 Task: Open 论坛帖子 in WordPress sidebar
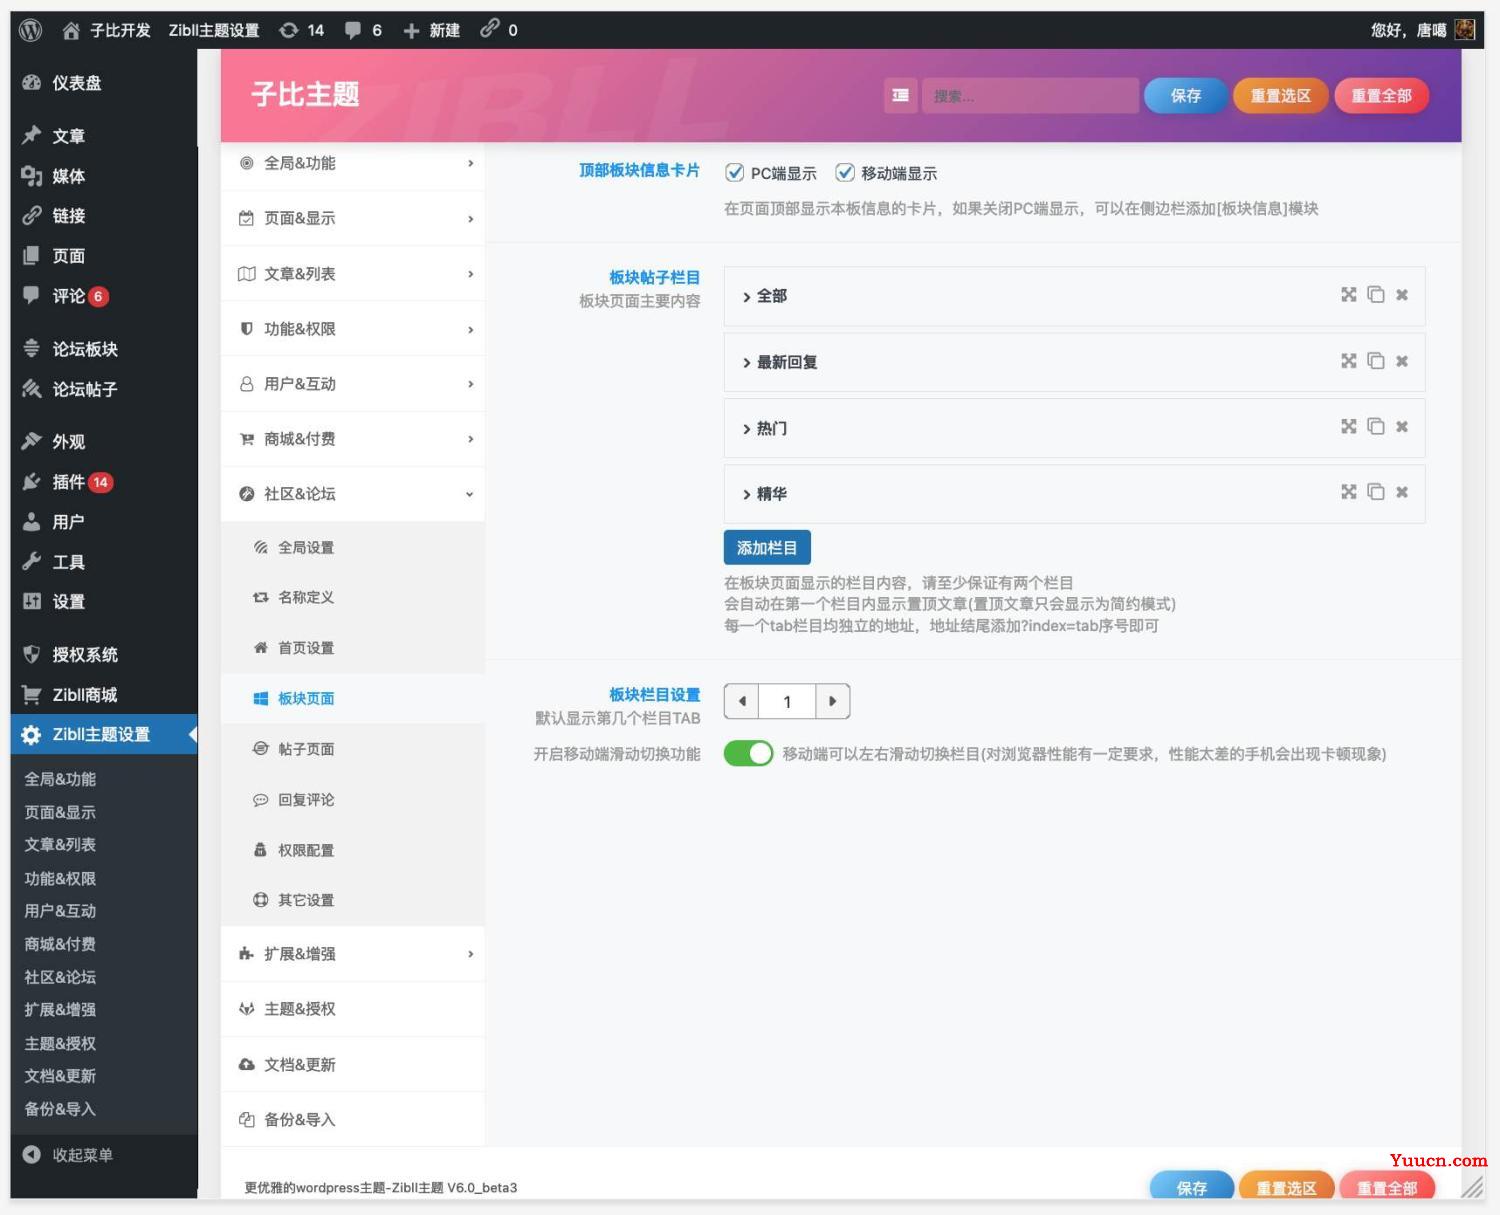104,389
